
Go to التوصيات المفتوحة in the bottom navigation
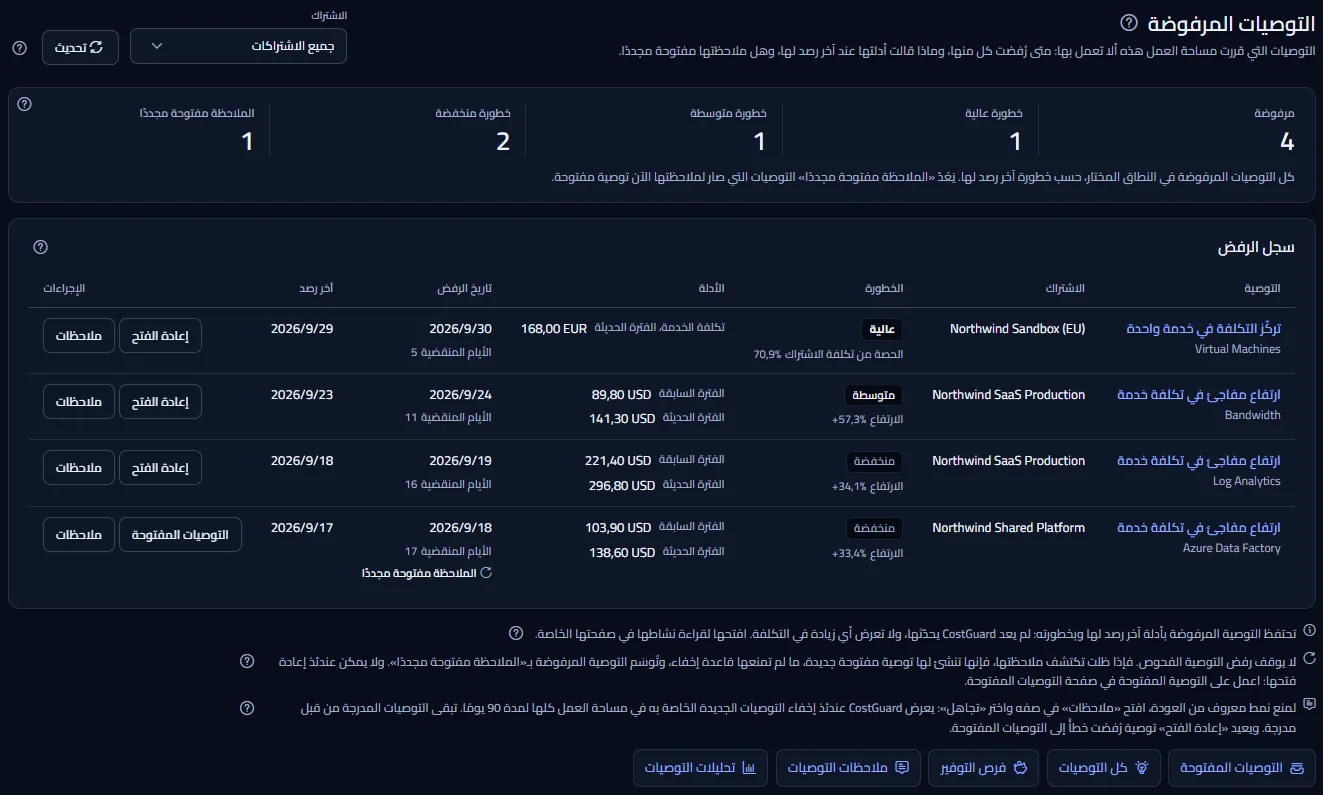(x=1242, y=768)
